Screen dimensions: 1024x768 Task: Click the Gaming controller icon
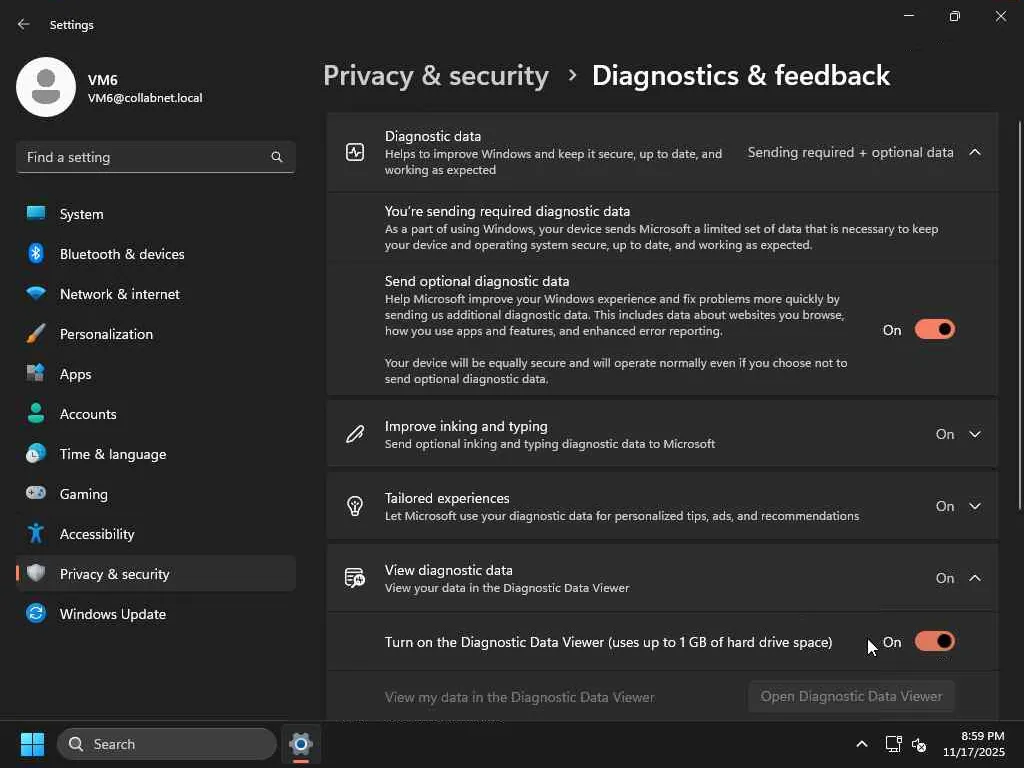(36, 494)
